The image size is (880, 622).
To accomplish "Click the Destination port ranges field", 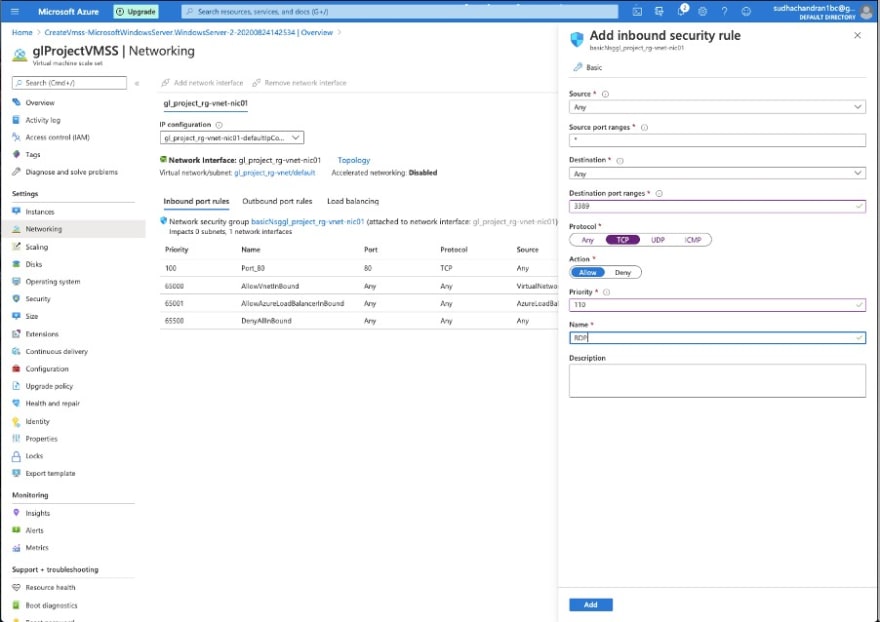I will (717, 206).
